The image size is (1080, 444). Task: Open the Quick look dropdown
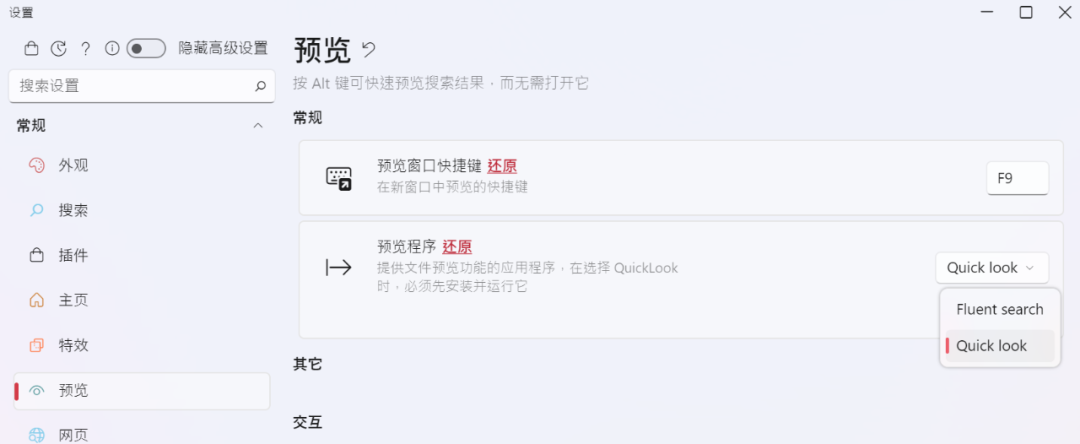tap(992, 268)
